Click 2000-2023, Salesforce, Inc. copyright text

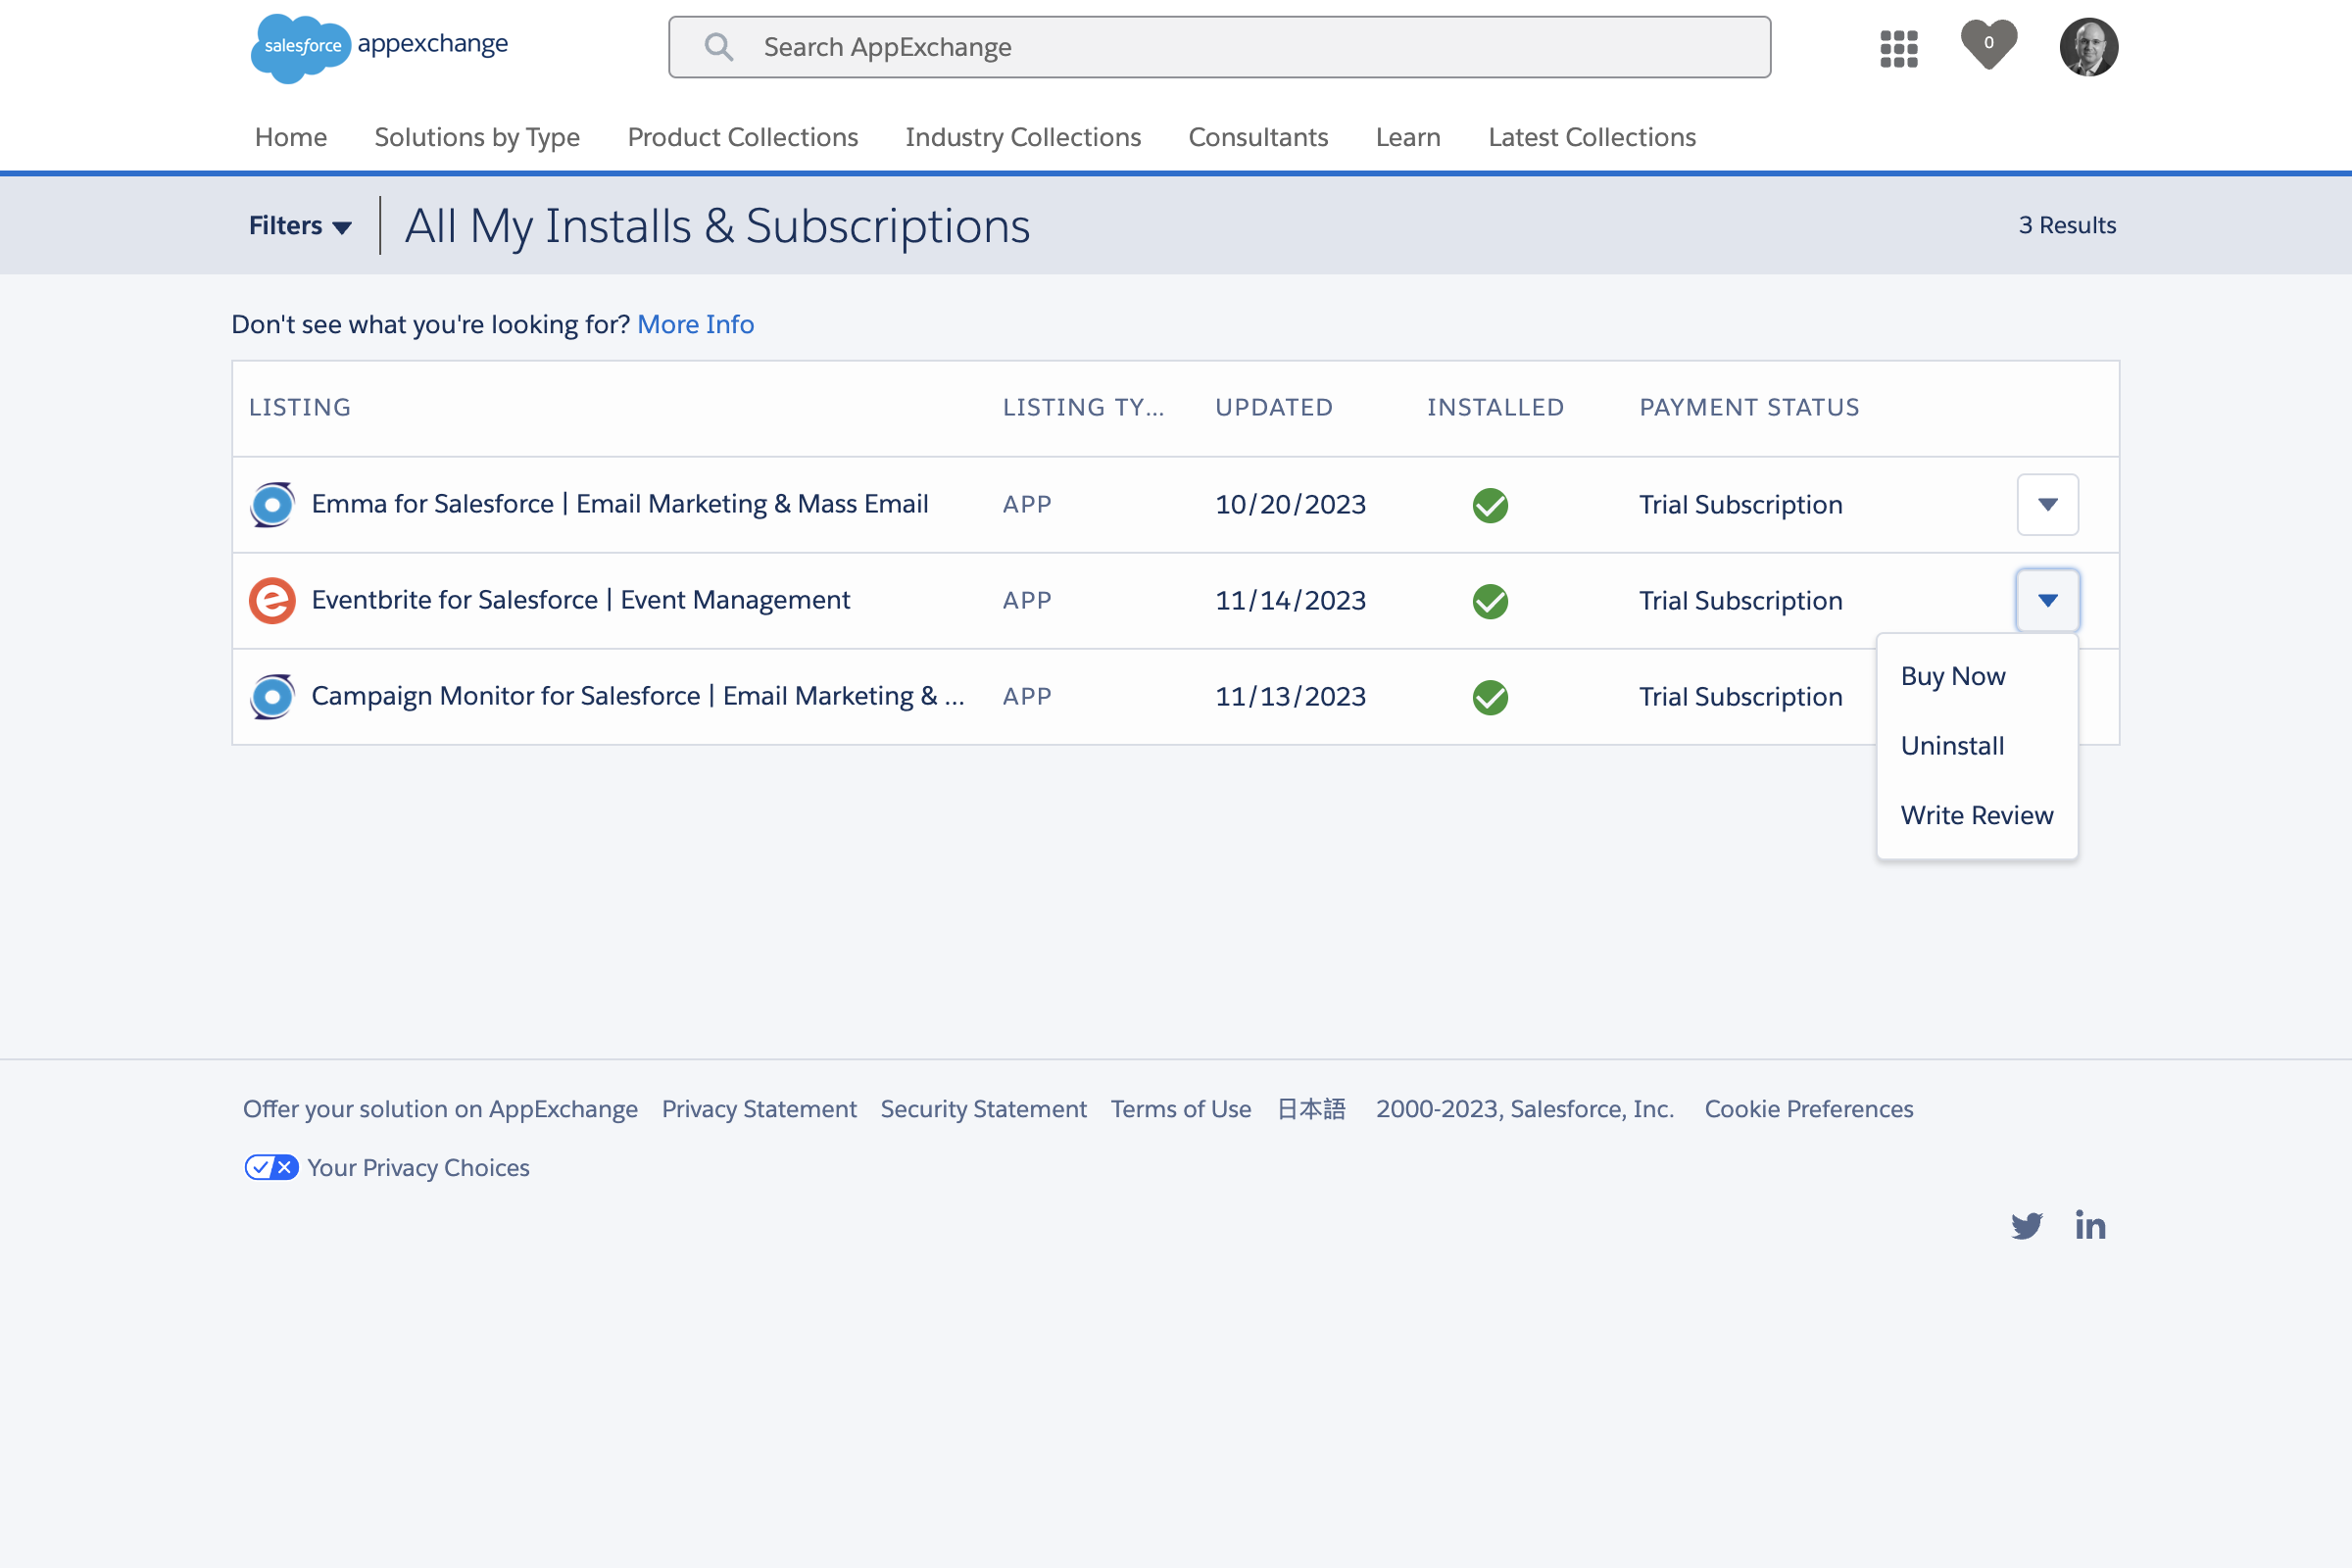(x=1524, y=1109)
